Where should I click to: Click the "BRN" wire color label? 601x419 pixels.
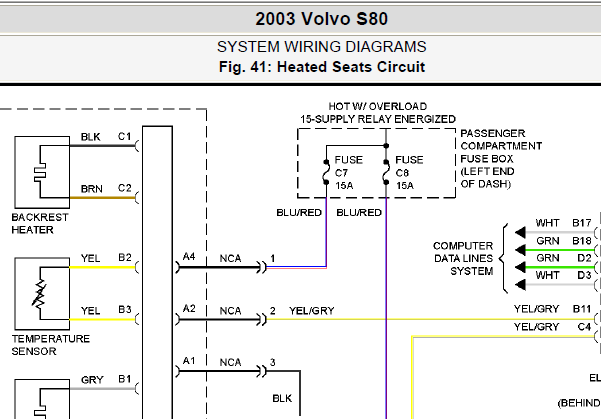tap(92, 189)
